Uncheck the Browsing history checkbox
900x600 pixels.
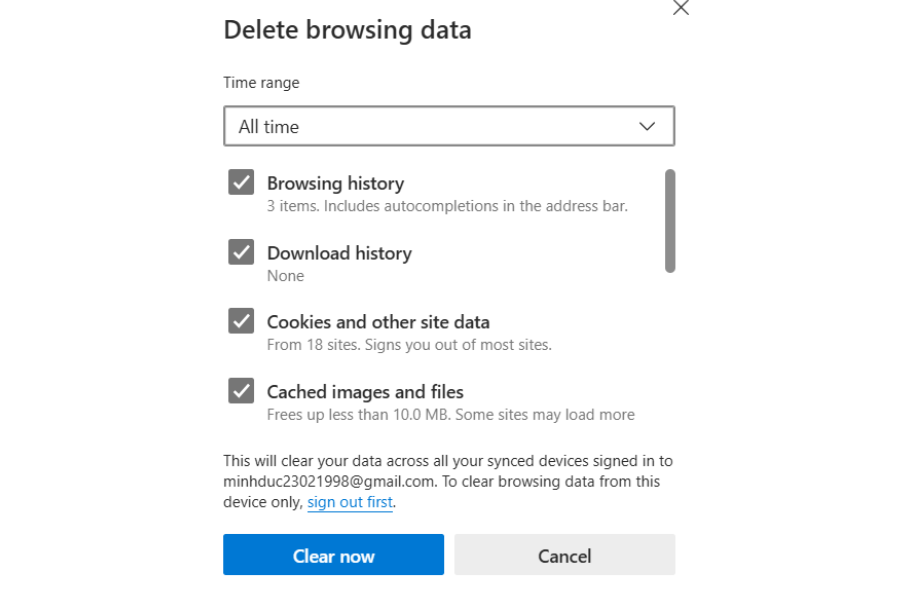pos(240,182)
